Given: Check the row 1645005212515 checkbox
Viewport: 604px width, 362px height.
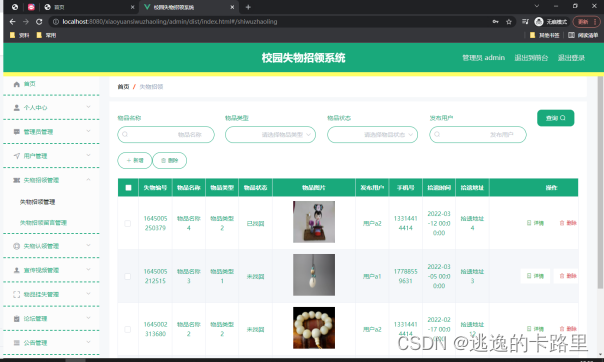Looking at the screenshot, I should [x=128, y=277].
